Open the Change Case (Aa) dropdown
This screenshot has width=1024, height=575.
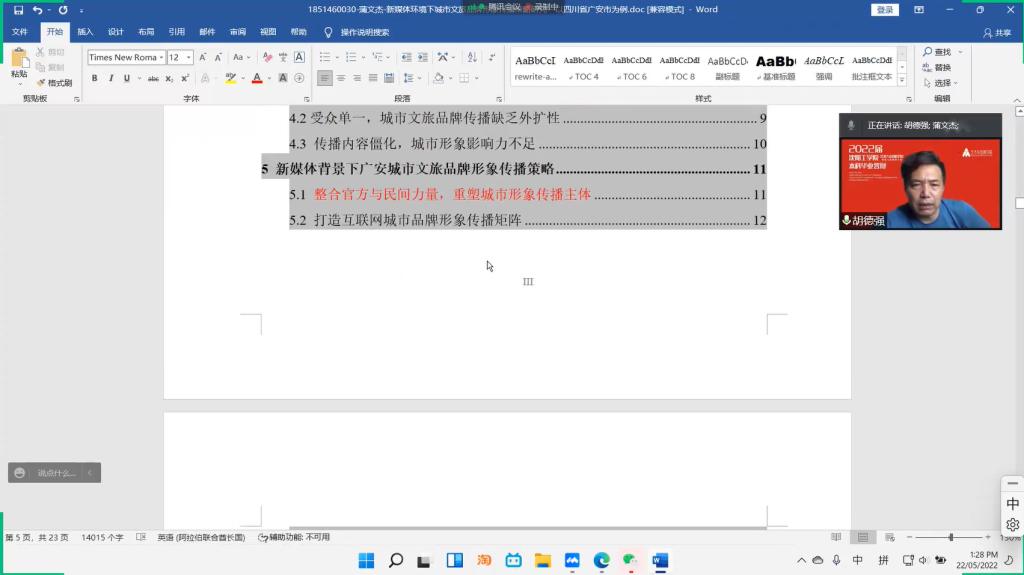242,58
